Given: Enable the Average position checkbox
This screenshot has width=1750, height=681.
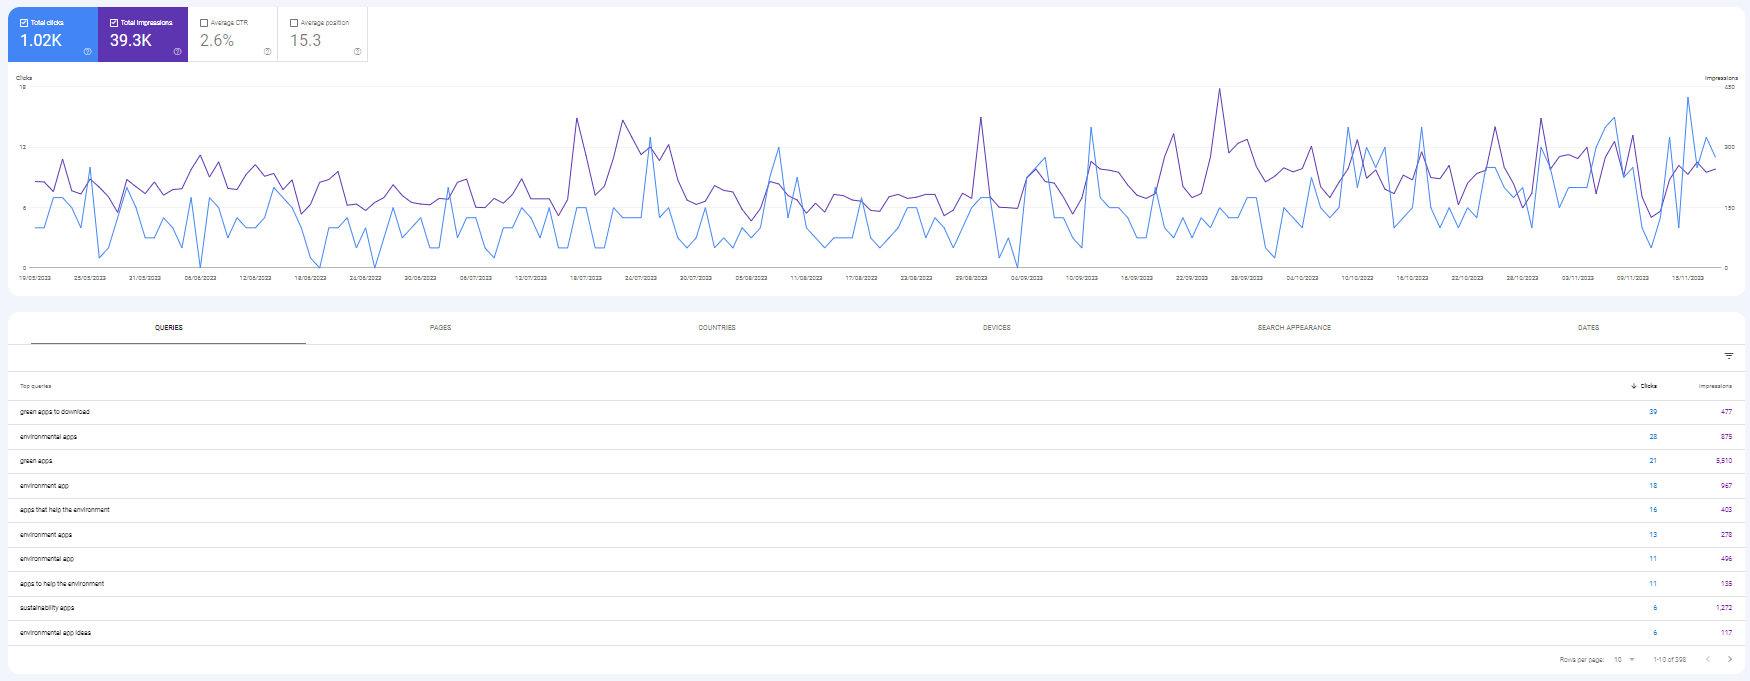Looking at the screenshot, I should (294, 23).
